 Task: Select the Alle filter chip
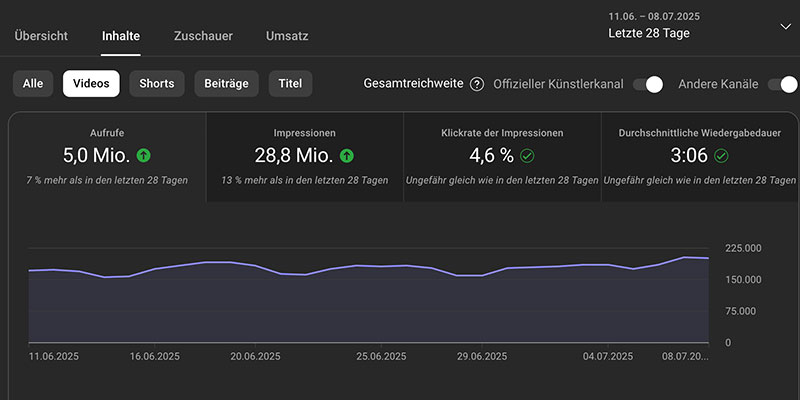pyautogui.click(x=33, y=84)
